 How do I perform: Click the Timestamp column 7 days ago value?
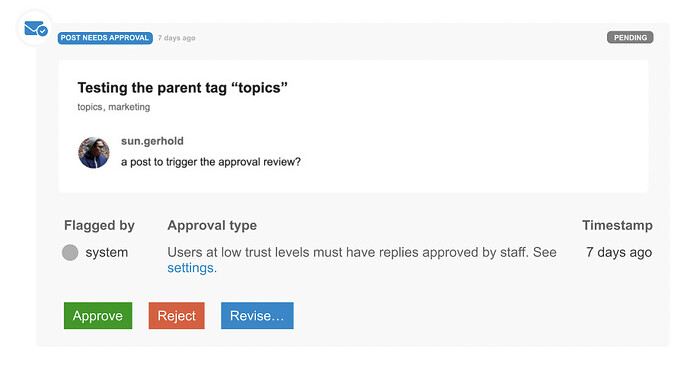[x=619, y=253]
